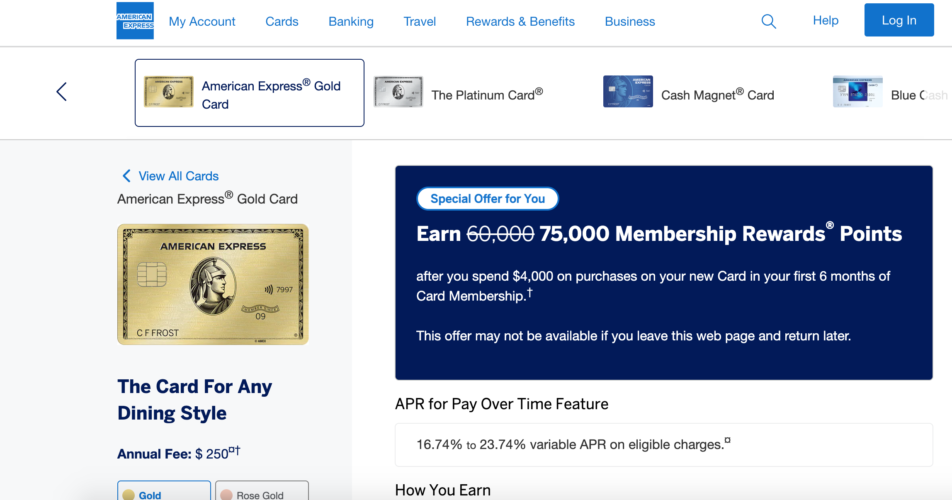Expand the Rewards & Benefits menu
Viewport: 952px width, 500px height.
(x=520, y=21)
